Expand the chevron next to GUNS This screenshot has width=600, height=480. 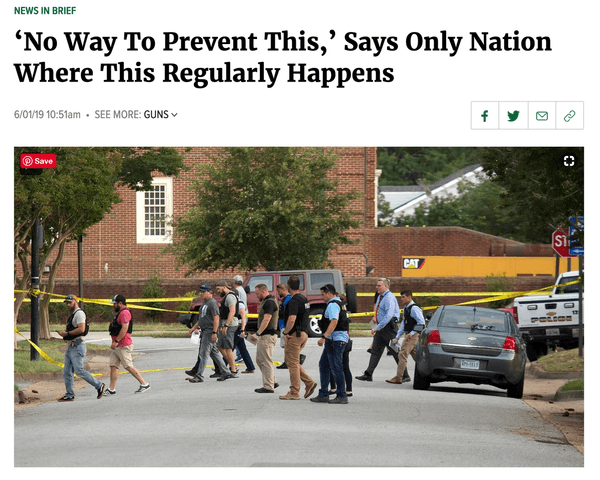(x=174, y=115)
